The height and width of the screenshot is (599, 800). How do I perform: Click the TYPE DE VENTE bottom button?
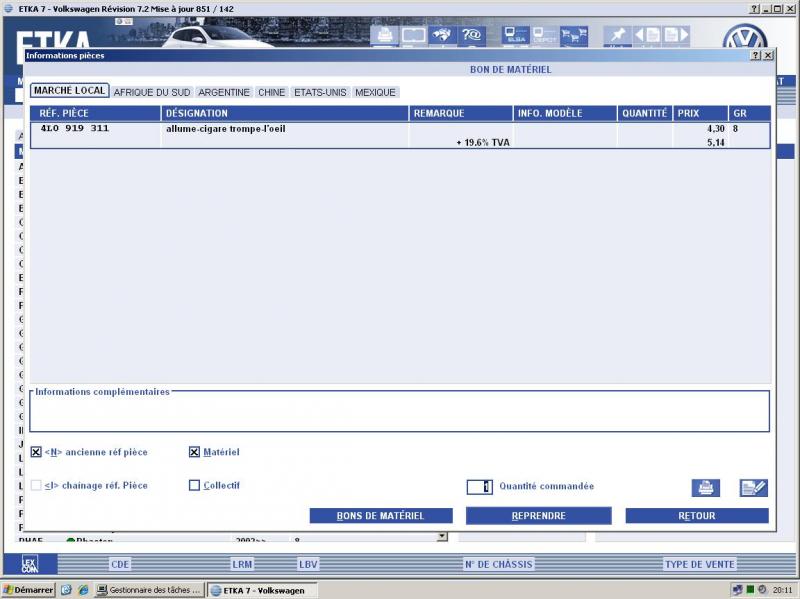pos(699,564)
